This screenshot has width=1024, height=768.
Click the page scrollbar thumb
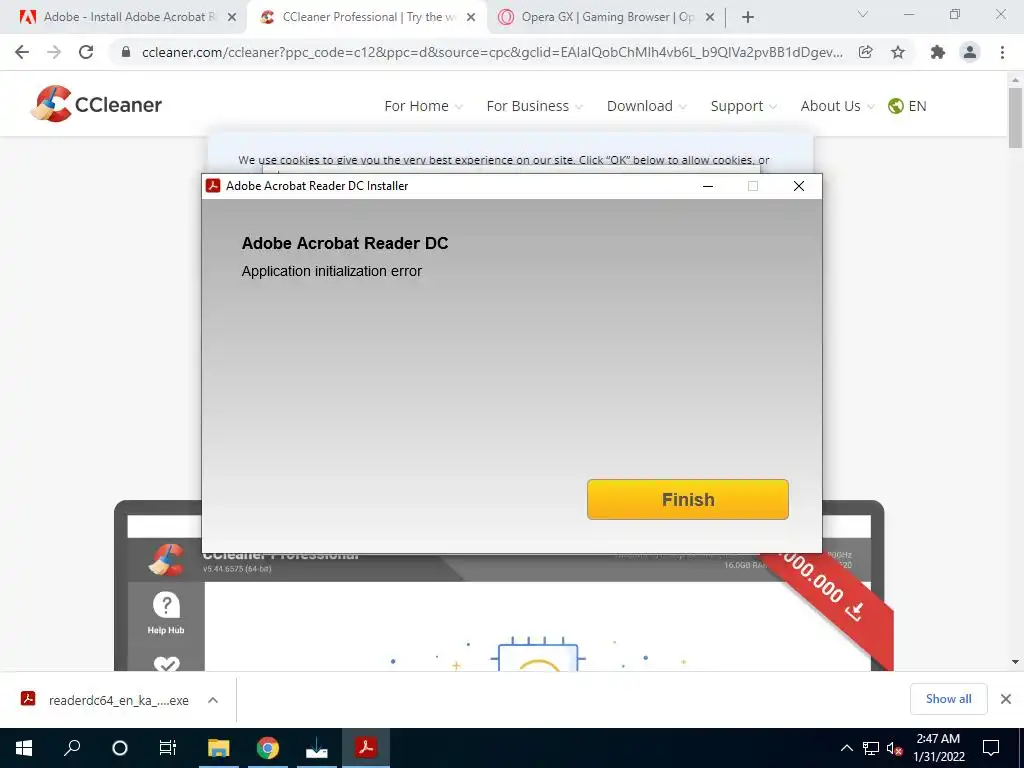tap(1015, 118)
